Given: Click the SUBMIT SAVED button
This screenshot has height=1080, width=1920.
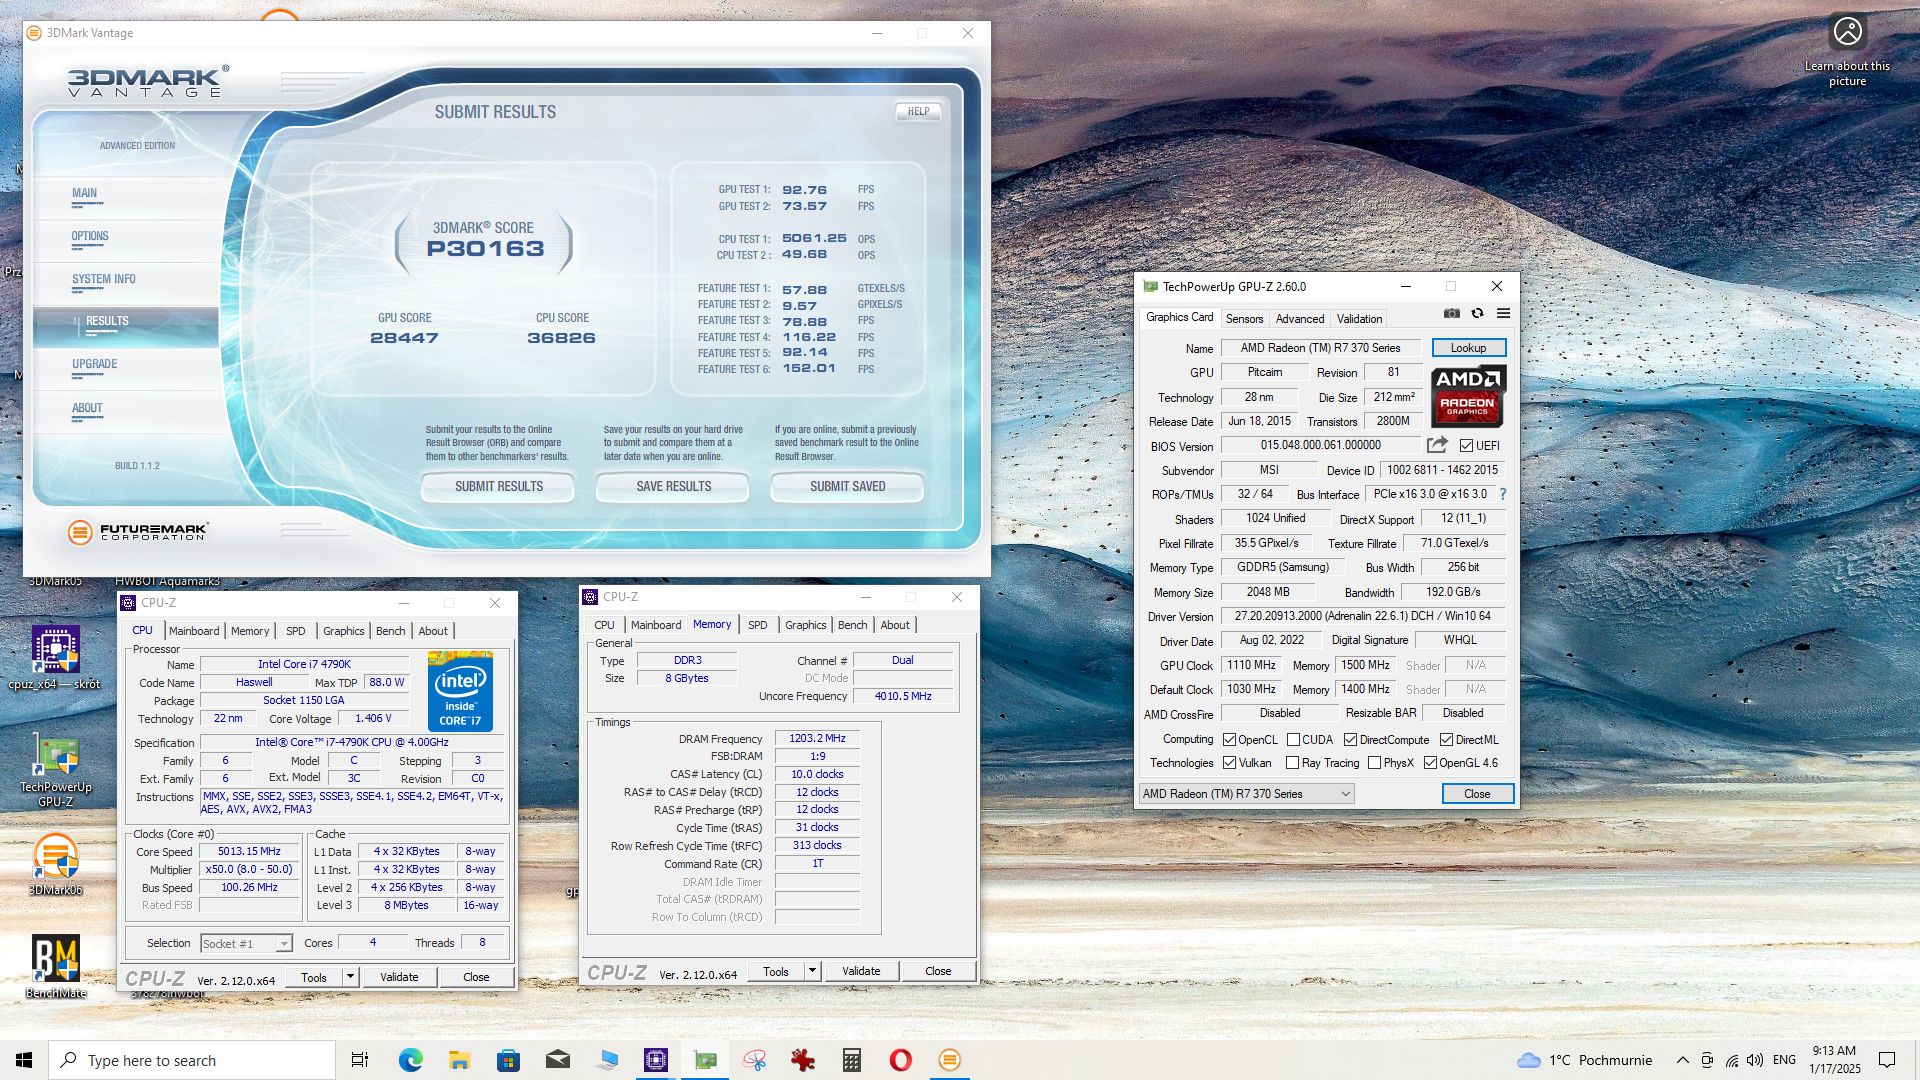Looking at the screenshot, I should (x=847, y=487).
